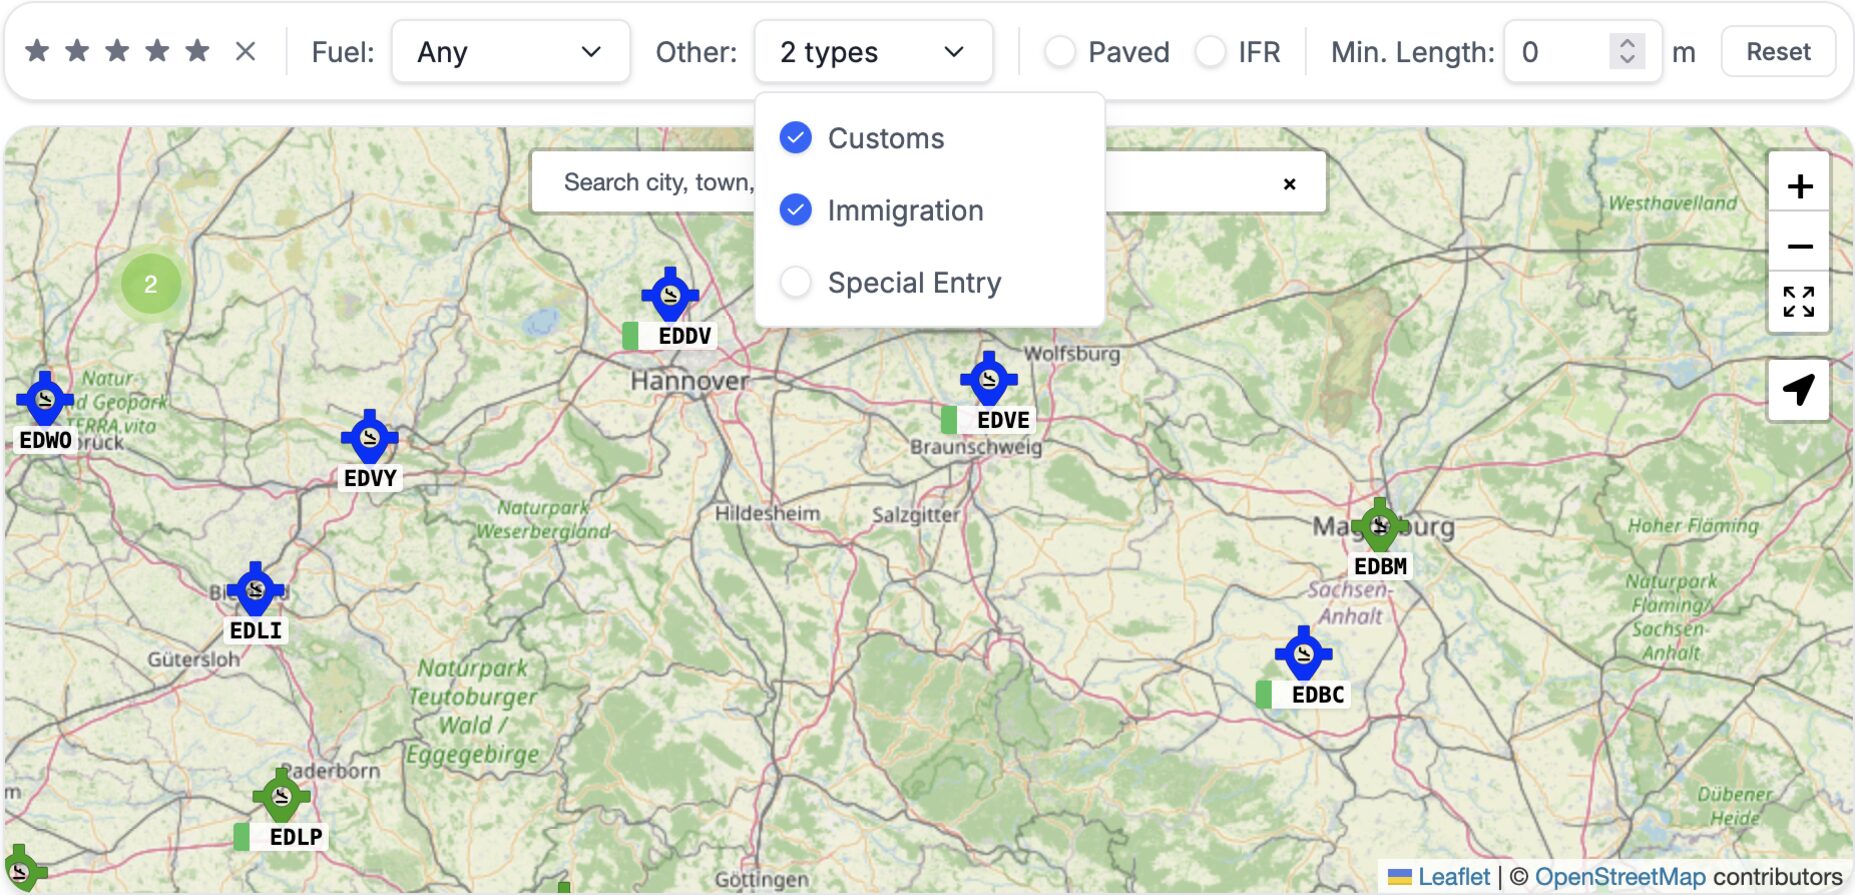
Task: Open the Fuel dropdown
Action: (510, 52)
